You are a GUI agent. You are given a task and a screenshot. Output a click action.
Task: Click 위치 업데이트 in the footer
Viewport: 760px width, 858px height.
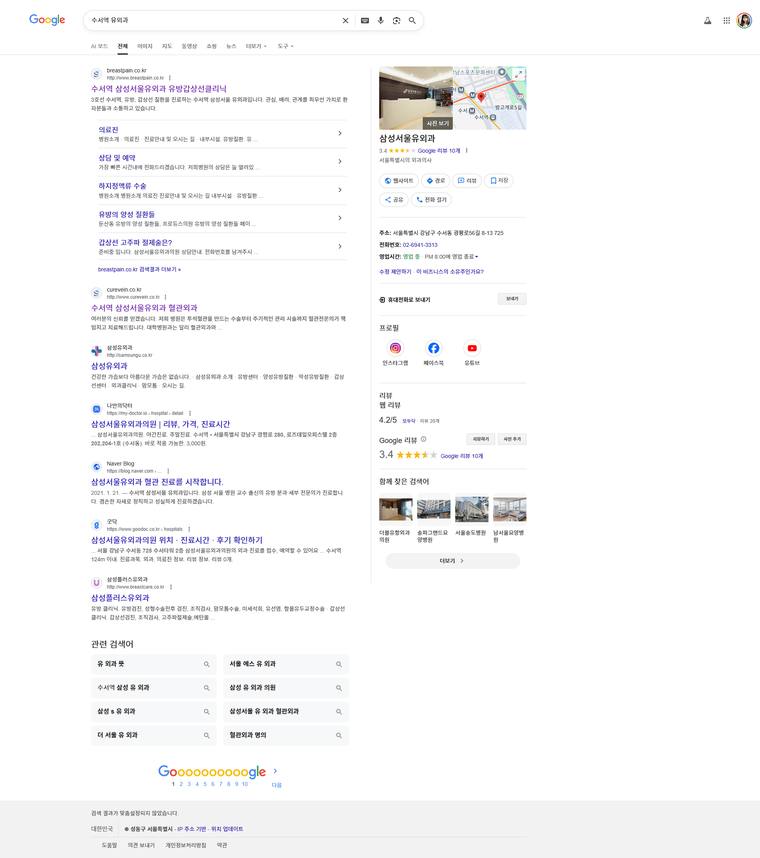tap(227, 829)
